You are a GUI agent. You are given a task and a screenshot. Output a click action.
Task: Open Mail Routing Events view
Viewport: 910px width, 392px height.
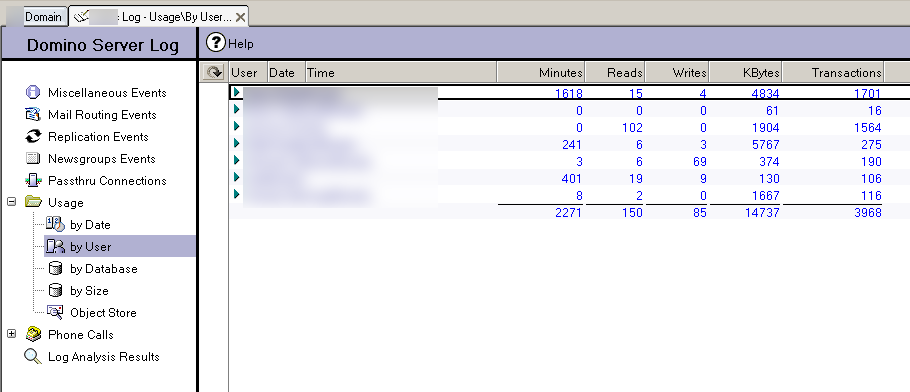tap(102, 115)
